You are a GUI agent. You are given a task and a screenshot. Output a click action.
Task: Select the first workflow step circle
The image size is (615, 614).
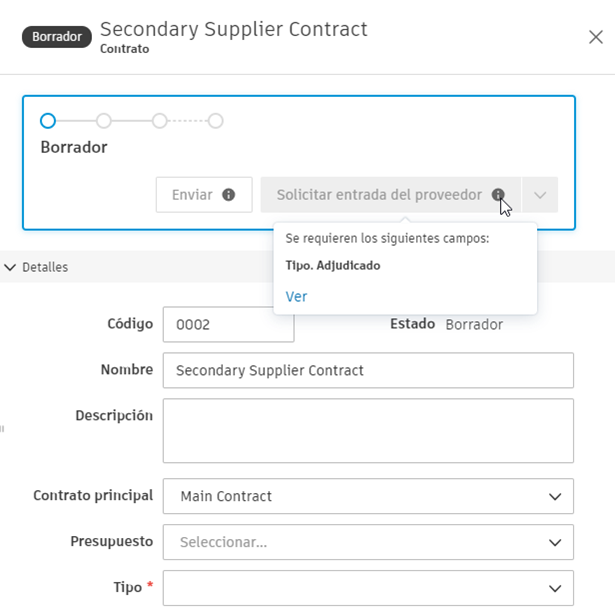[x=48, y=121]
